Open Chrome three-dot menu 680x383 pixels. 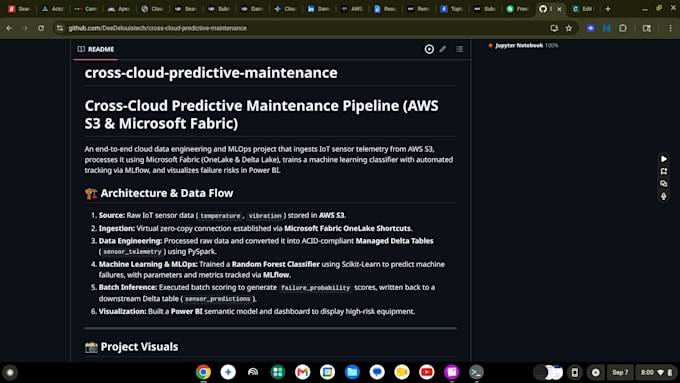(670, 28)
